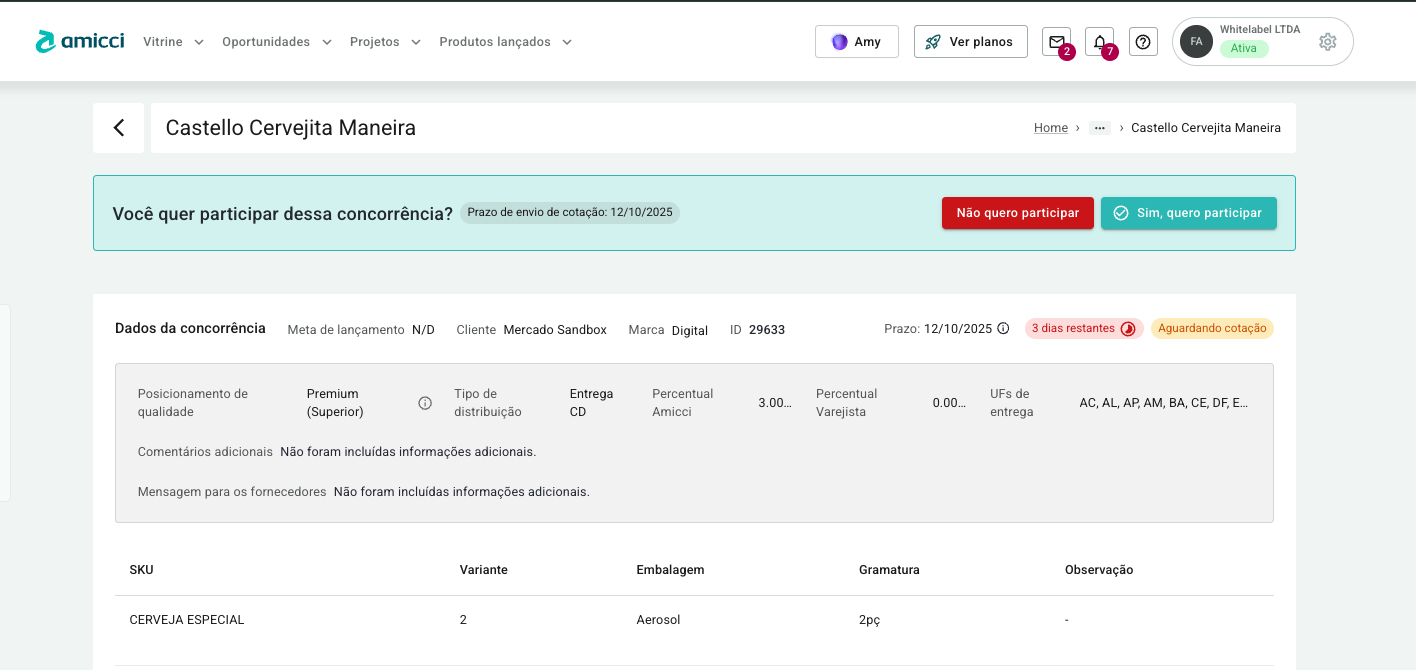Accept with Sim, quero participar
The height and width of the screenshot is (670, 1416).
coord(1188,213)
